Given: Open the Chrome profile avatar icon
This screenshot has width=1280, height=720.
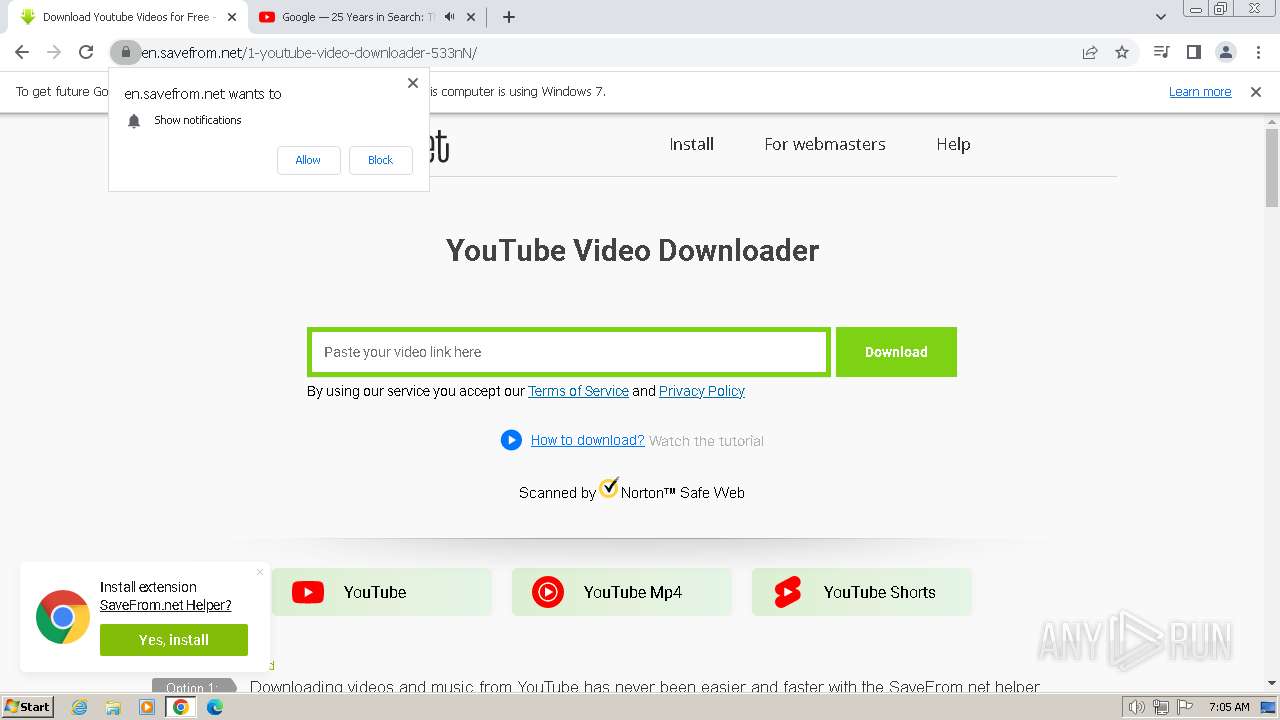Looking at the screenshot, I should pos(1225,52).
